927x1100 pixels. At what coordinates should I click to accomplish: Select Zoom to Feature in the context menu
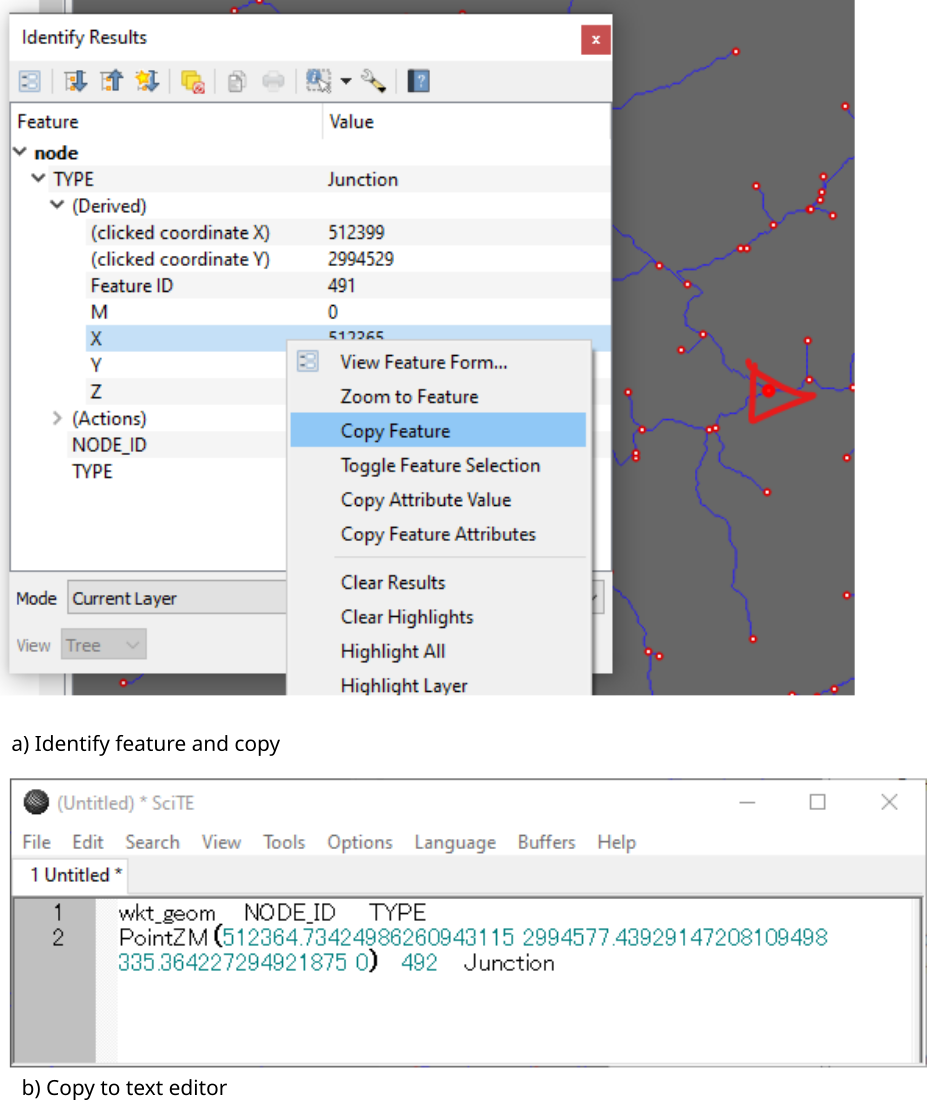(409, 397)
